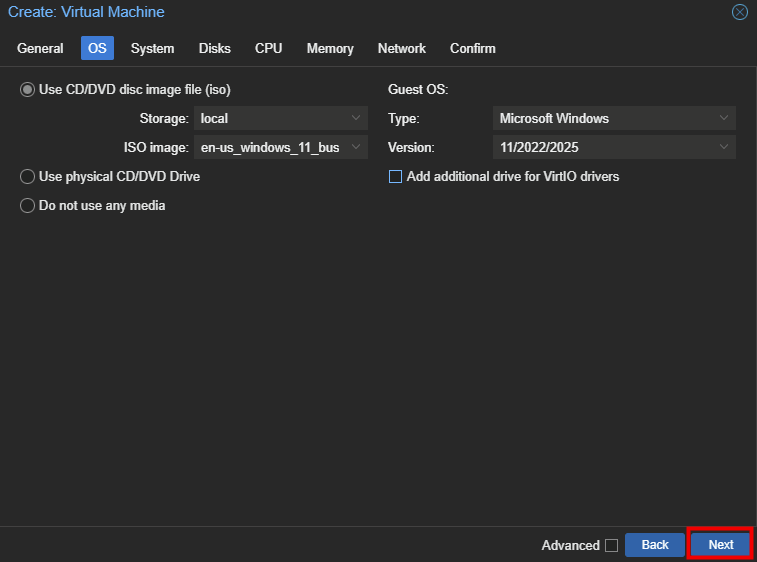Expand the Storage dropdown arrow
This screenshot has width=757, height=562.
click(x=356, y=118)
